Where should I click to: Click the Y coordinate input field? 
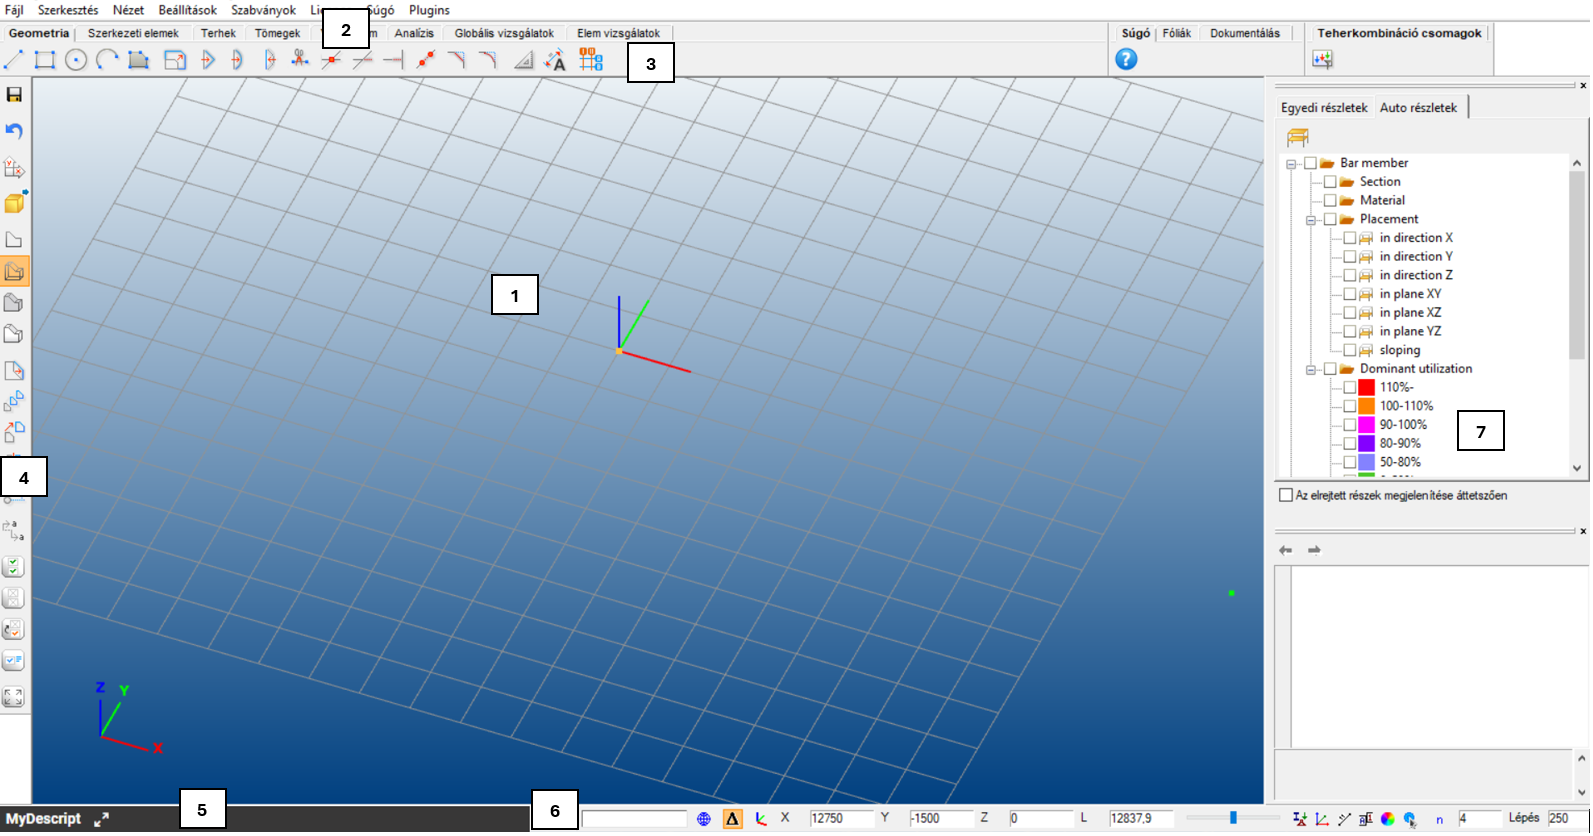pyautogui.click(x=940, y=819)
